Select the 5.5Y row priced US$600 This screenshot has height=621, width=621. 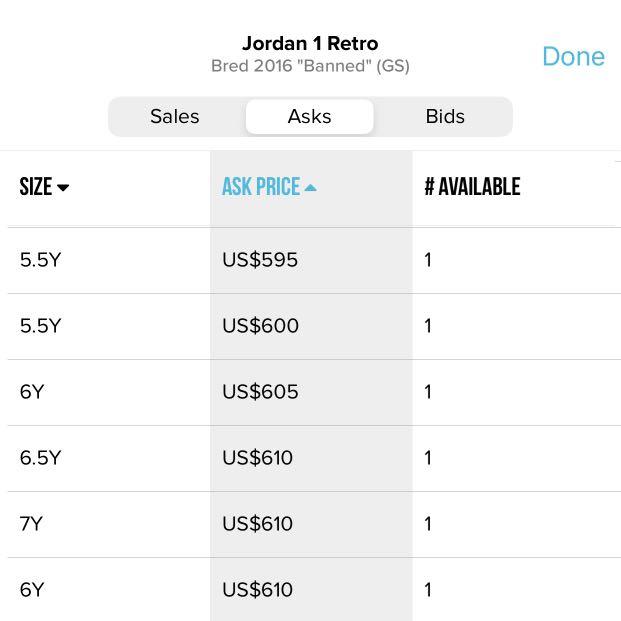pos(310,326)
